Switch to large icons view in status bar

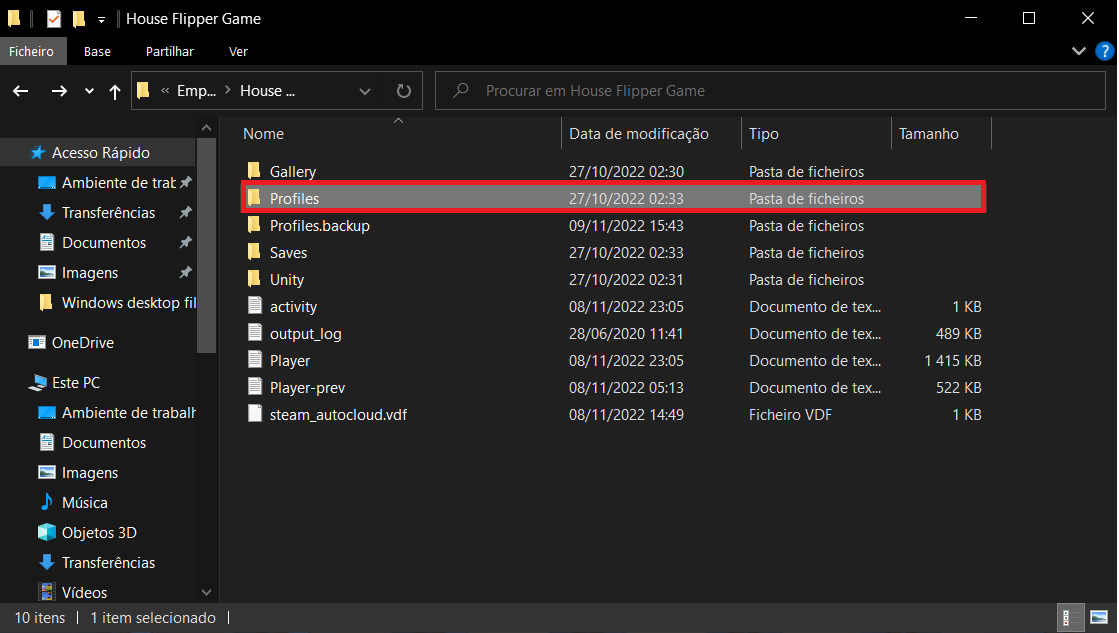click(x=1098, y=618)
